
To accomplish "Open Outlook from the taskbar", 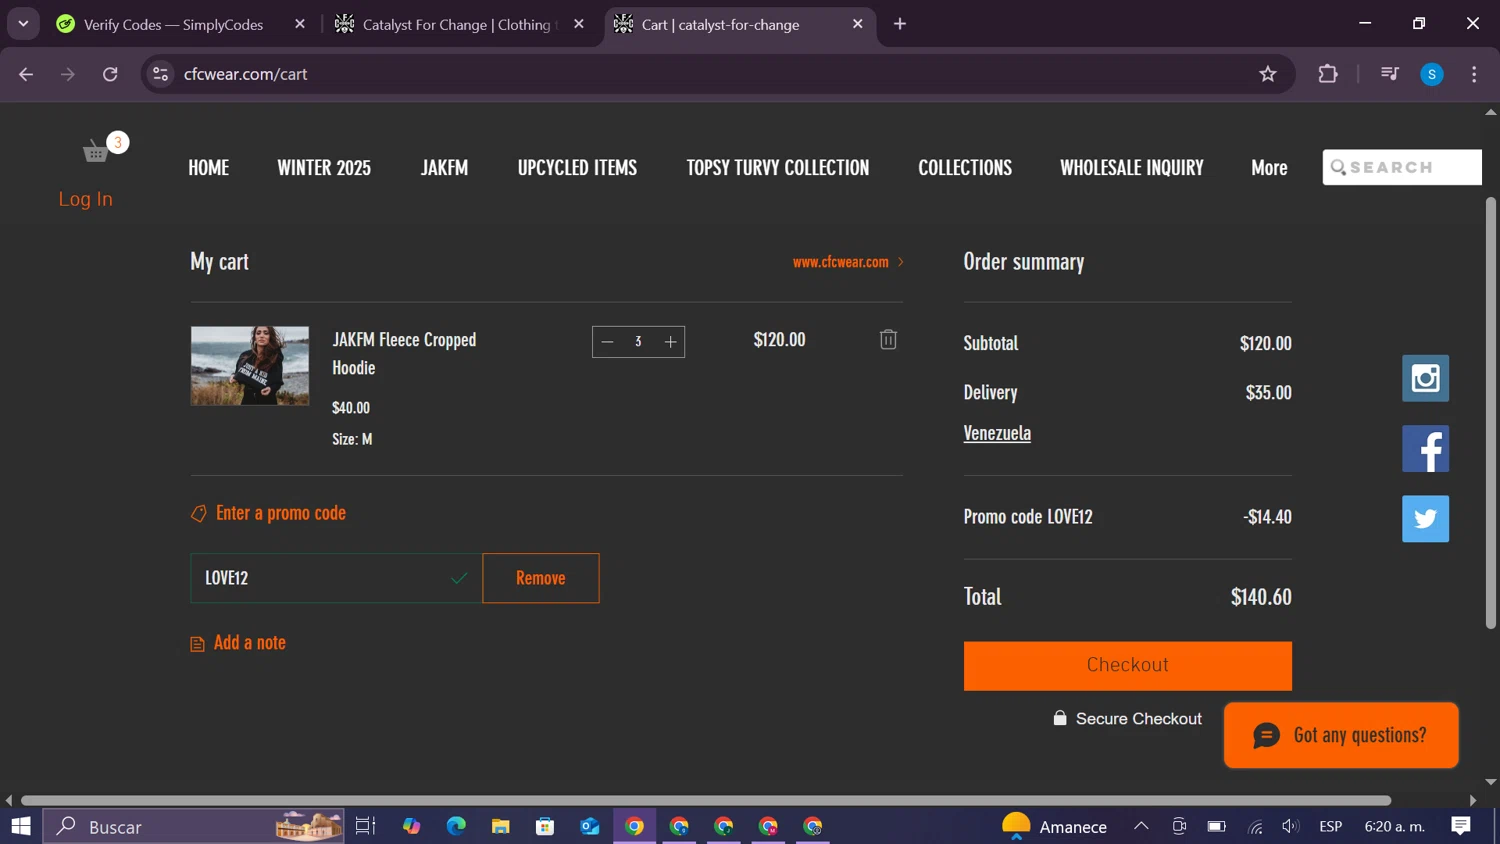I will 590,826.
